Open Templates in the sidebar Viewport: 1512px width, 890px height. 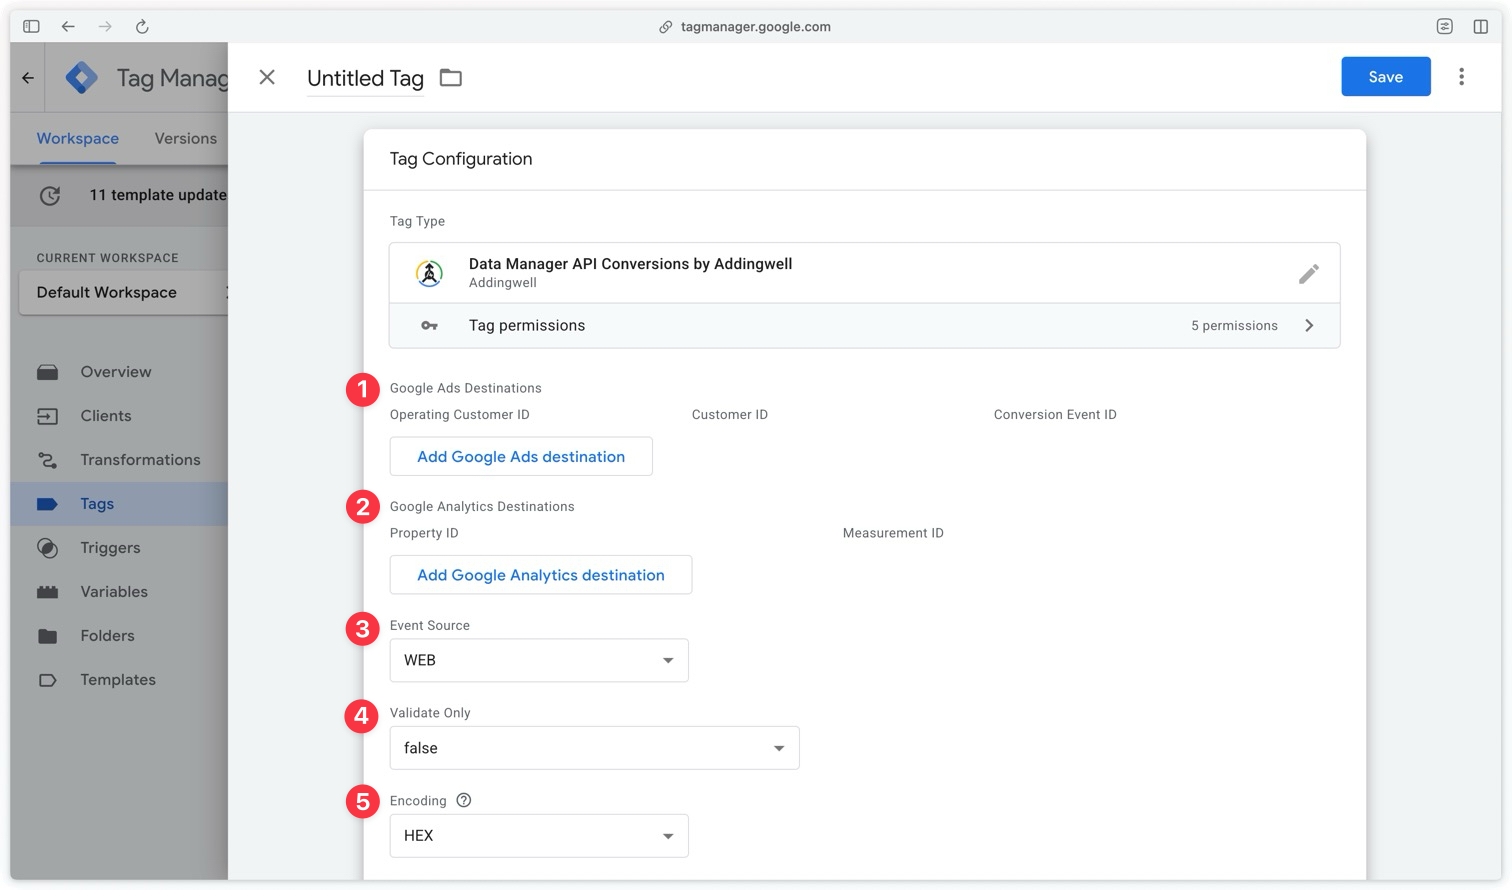pos(118,680)
